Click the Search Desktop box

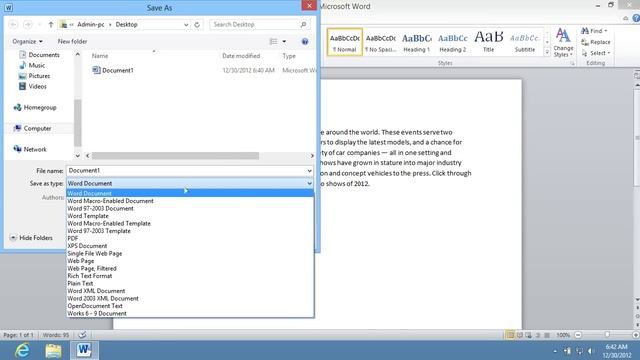260,24
